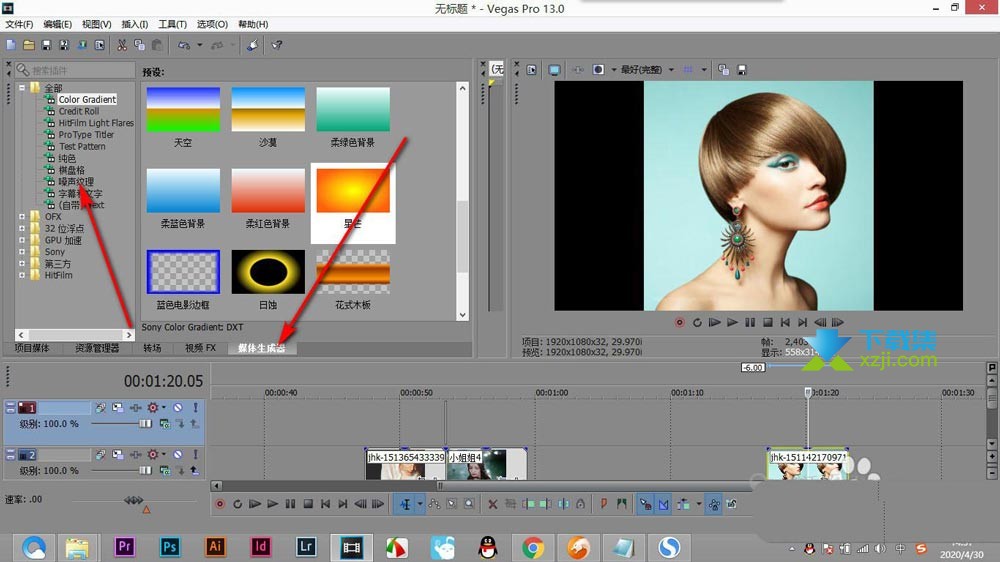The height and width of the screenshot is (562, 1000).
Task: Play from start in preview transport
Action: (x=715, y=323)
